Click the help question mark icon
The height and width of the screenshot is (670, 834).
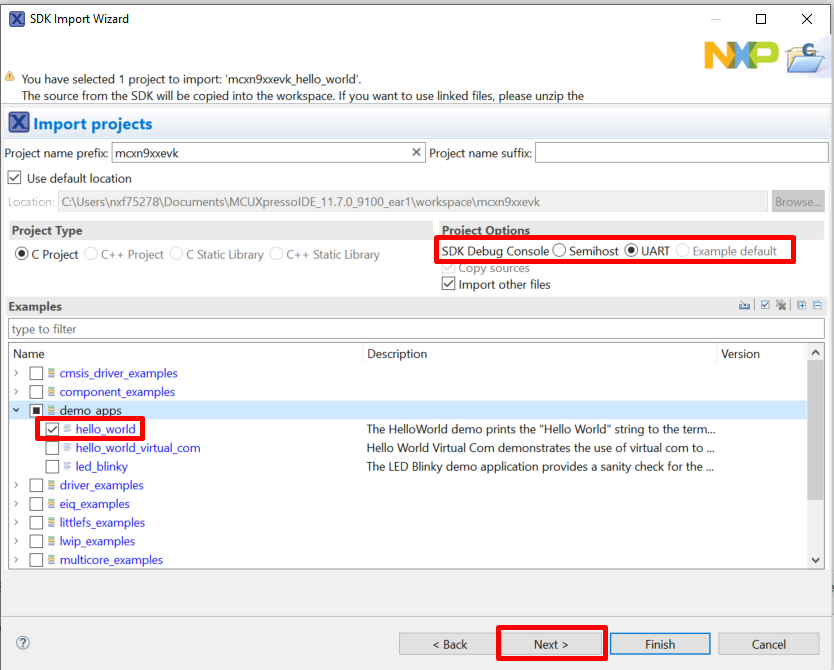(23, 643)
